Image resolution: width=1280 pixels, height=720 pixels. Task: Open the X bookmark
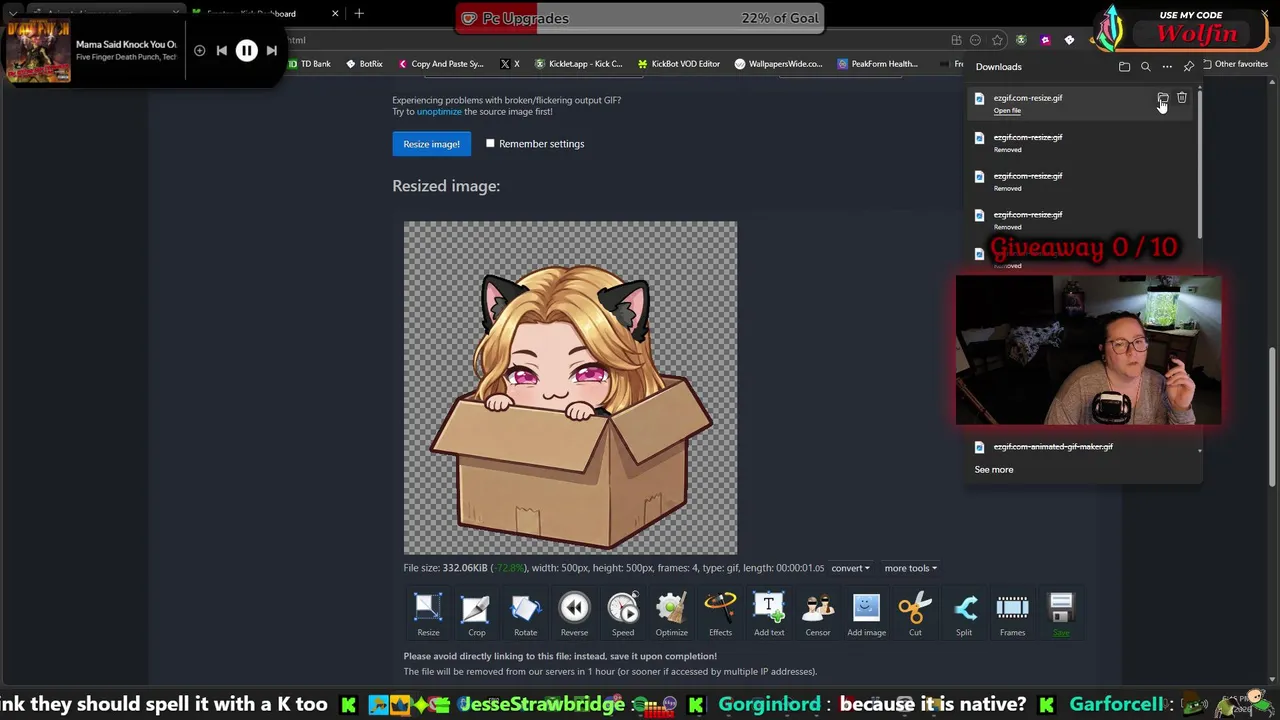point(509,64)
